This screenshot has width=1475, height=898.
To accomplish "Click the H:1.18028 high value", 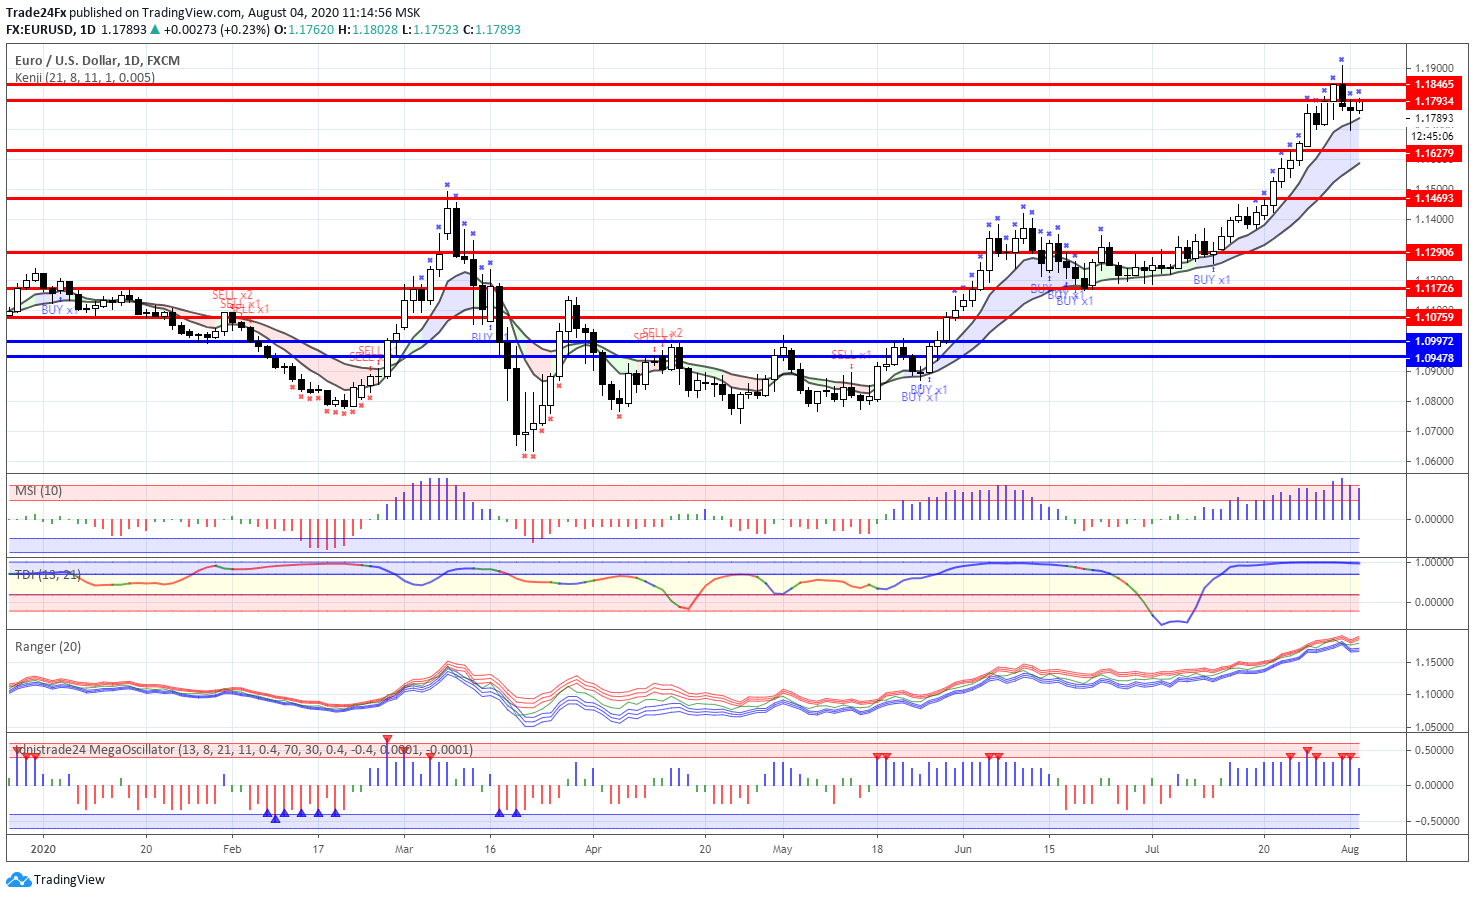I will [368, 29].
